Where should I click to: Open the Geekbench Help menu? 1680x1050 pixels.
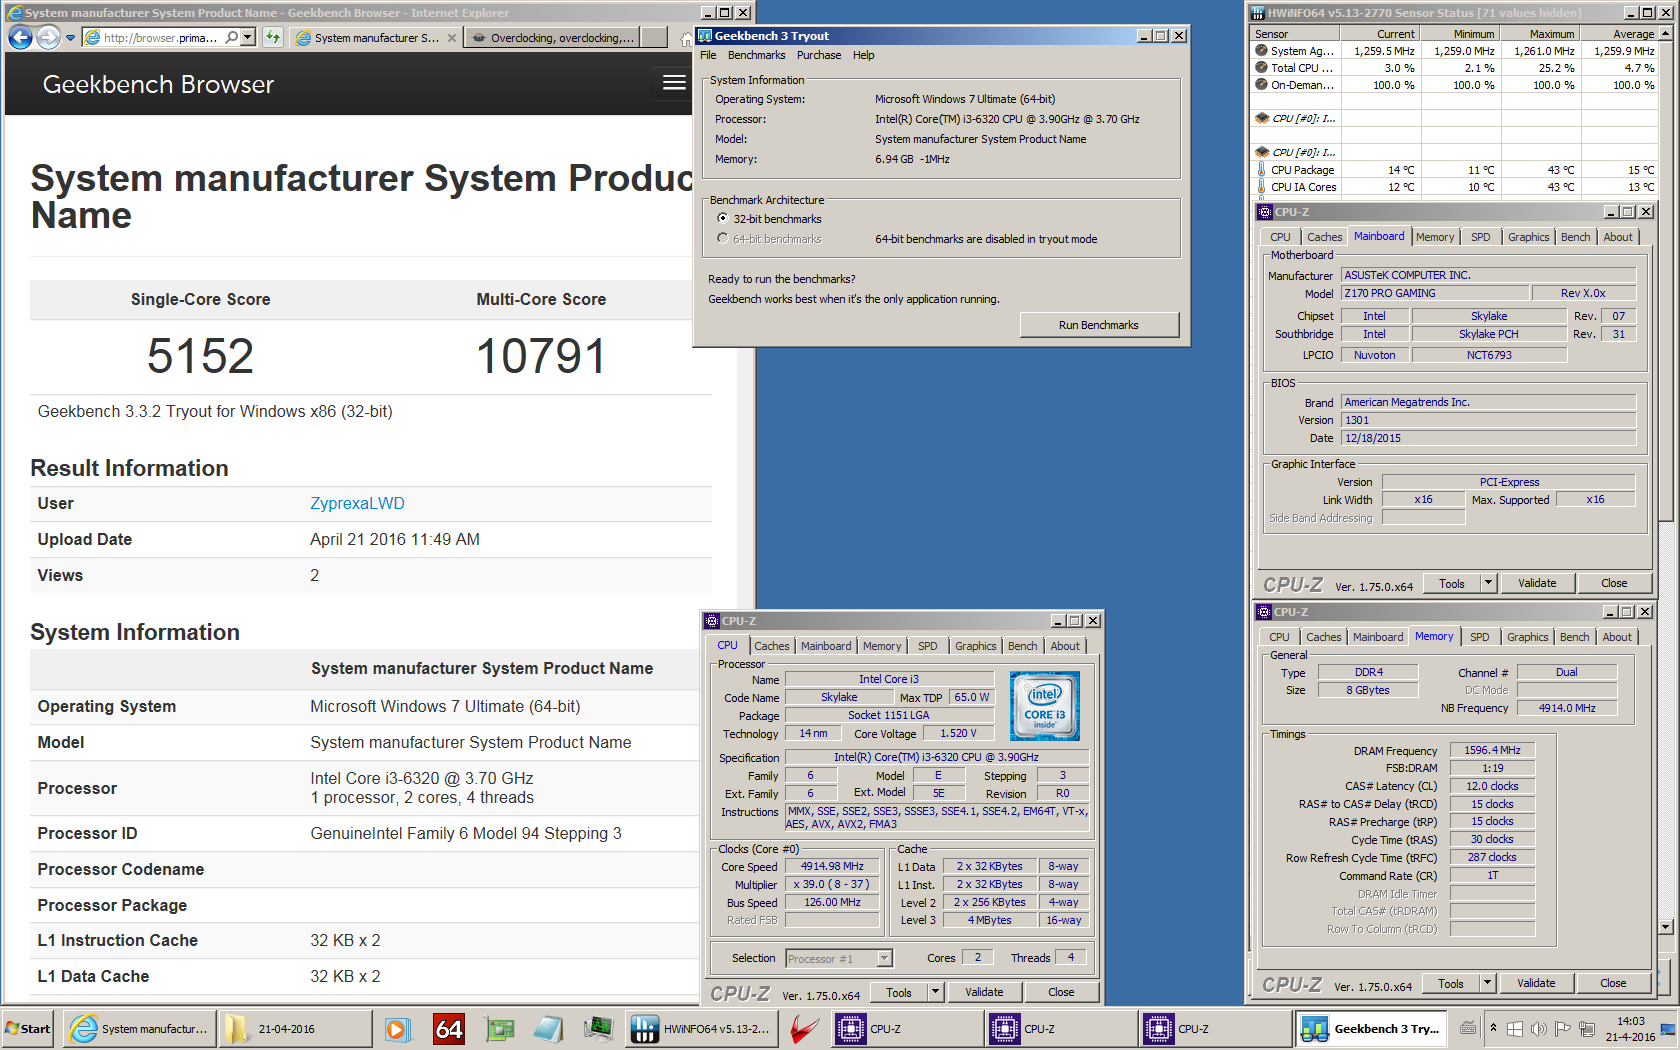point(864,55)
